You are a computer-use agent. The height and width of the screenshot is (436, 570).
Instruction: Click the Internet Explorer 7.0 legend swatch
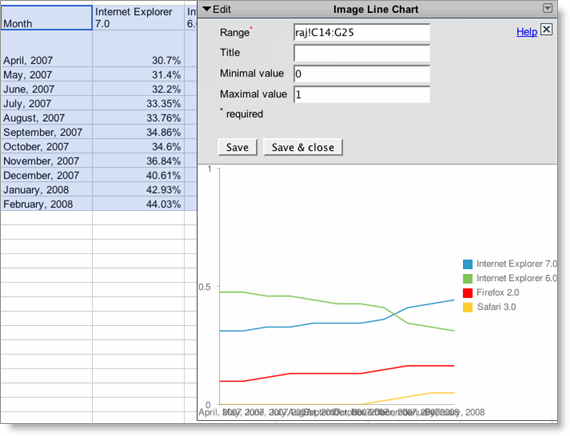click(x=467, y=264)
